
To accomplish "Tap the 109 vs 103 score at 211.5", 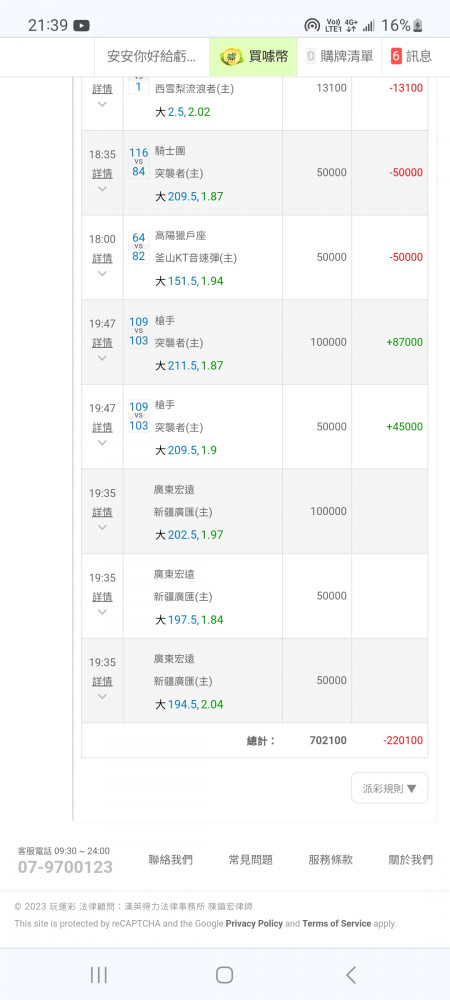I will pyautogui.click(x=138, y=331).
